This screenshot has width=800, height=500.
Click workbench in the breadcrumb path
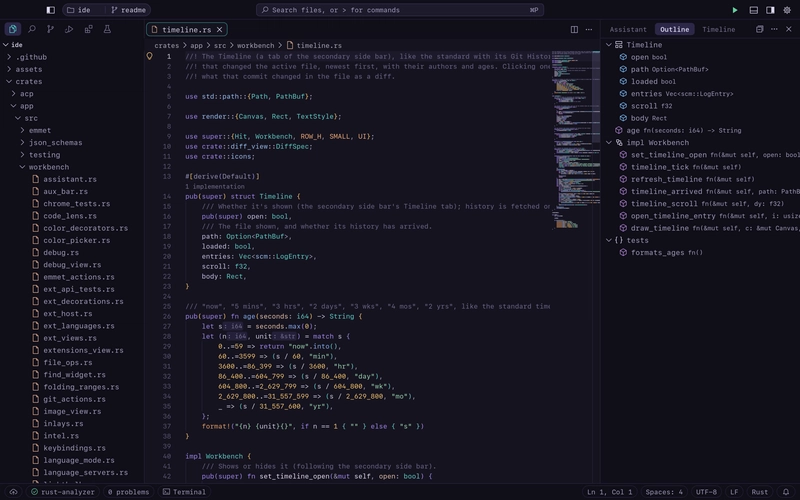pos(255,45)
